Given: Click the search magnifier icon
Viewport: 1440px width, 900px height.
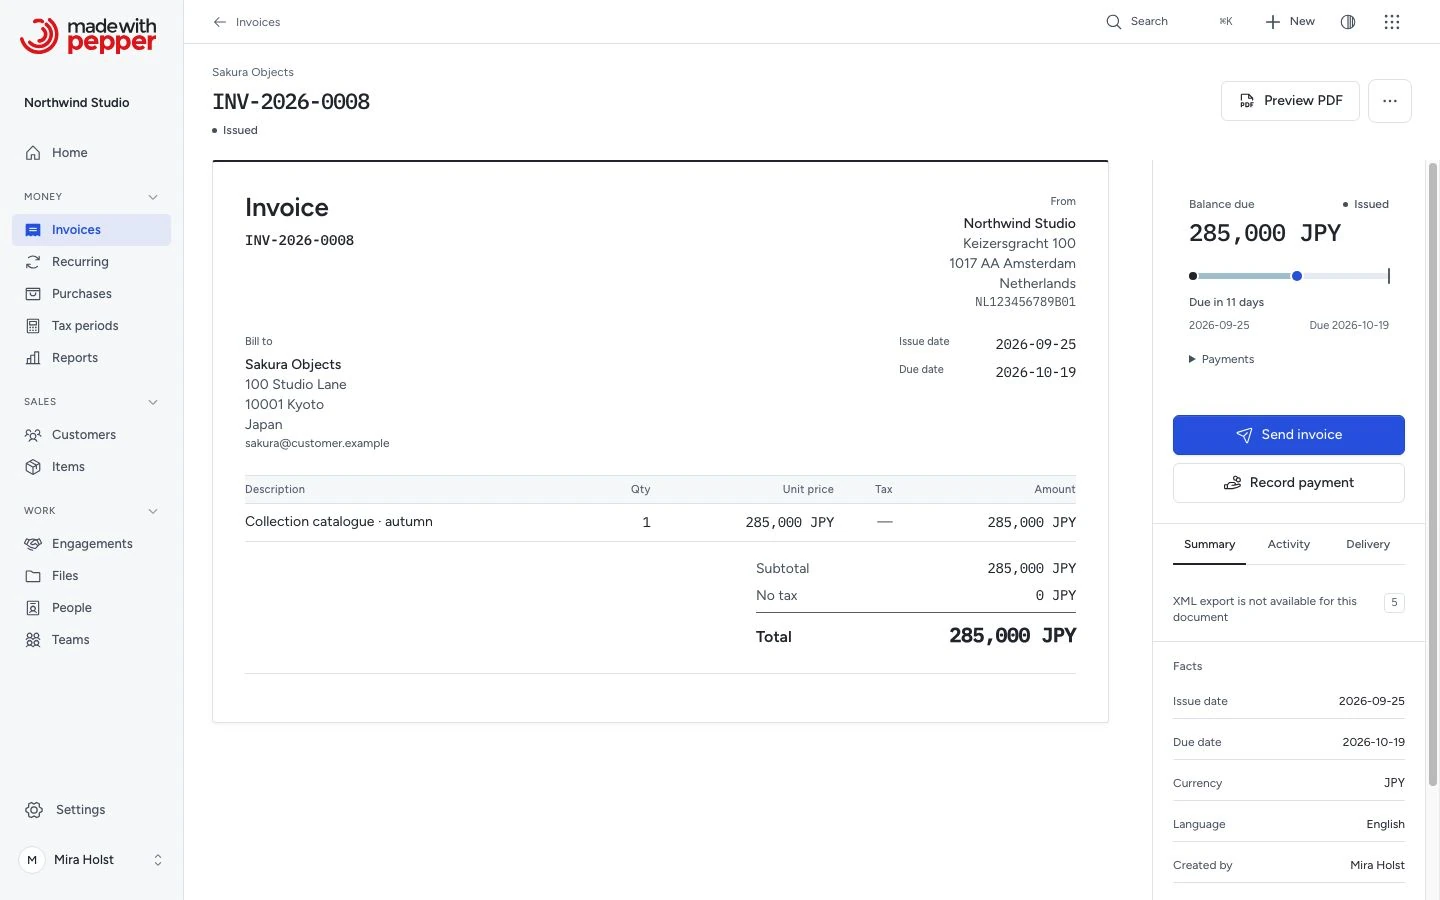Looking at the screenshot, I should click(x=1114, y=22).
